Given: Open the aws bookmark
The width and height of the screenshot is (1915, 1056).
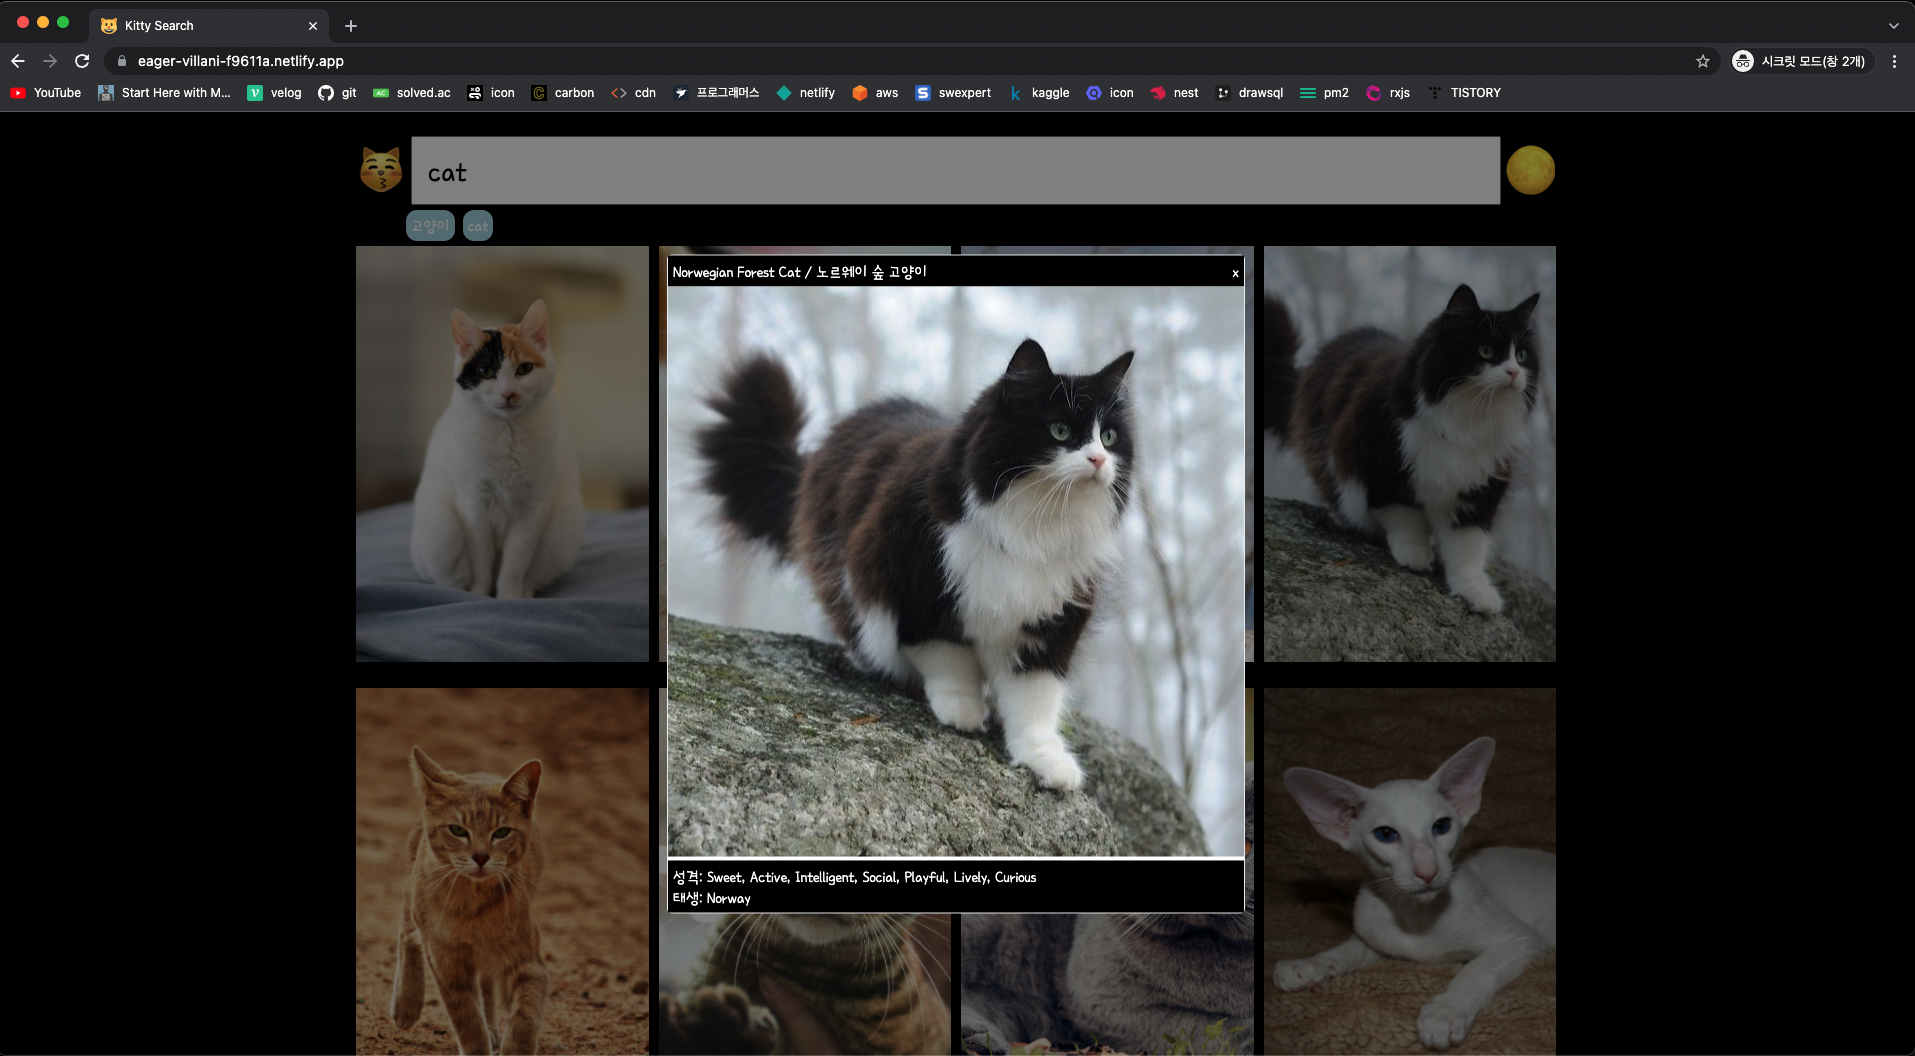Looking at the screenshot, I should coord(875,92).
